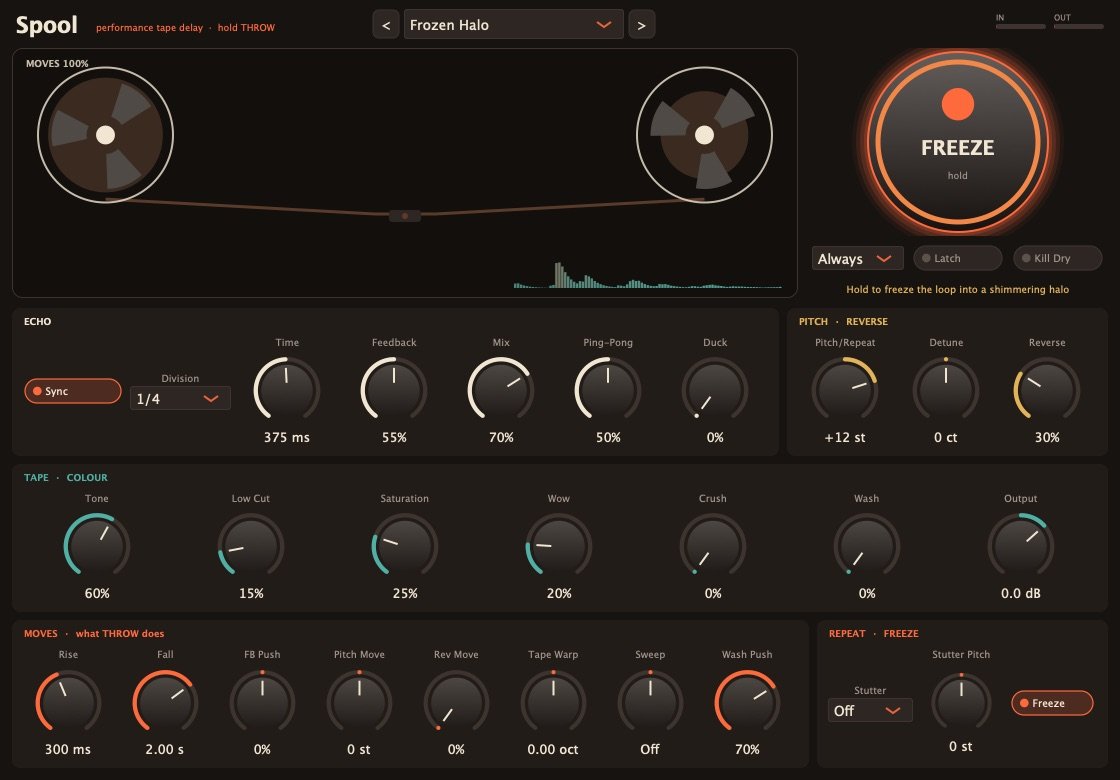Click the tape head in the middle of the tape
The height and width of the screenshot is (780, 1120).
pyautogui.click(x=405, y=216)
